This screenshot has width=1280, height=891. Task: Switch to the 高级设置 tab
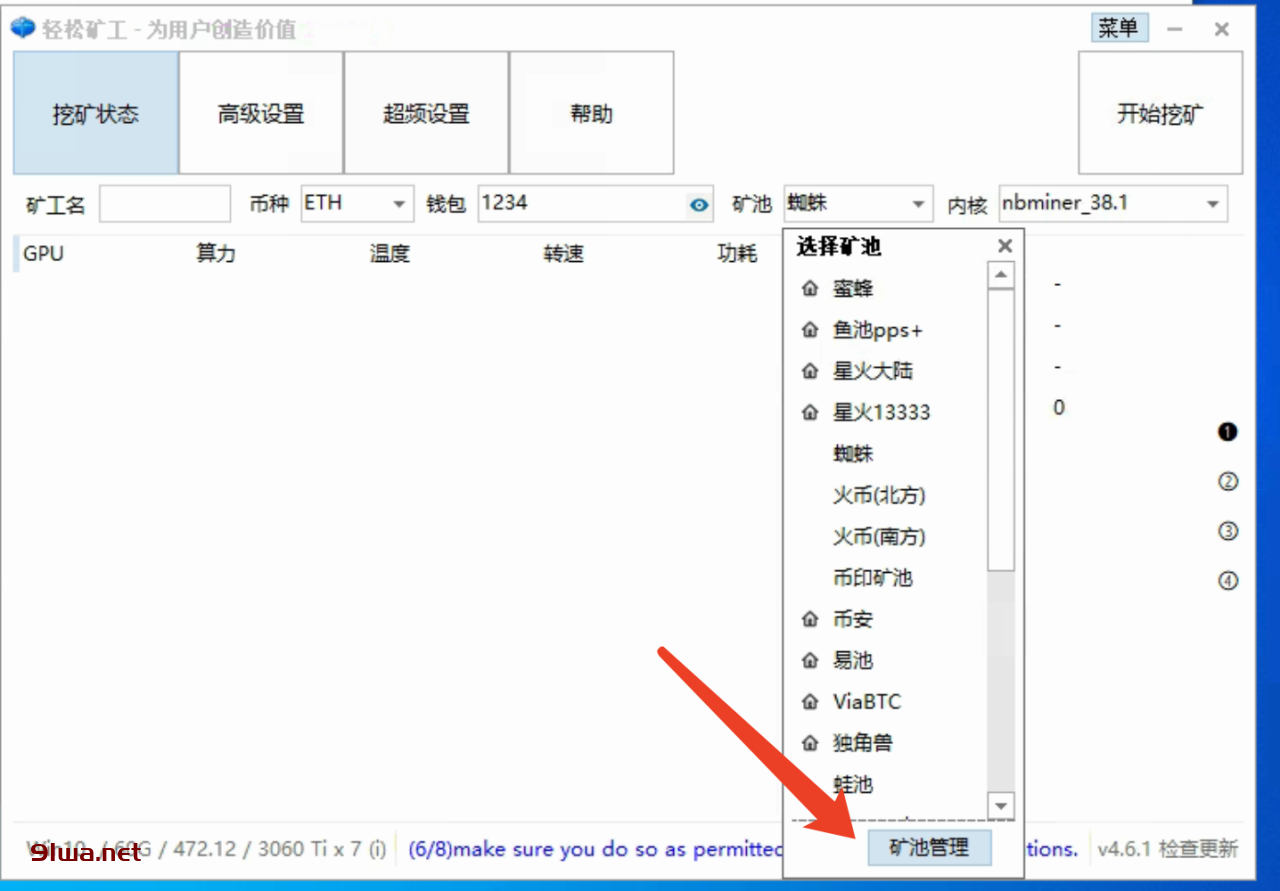(261, 113)
